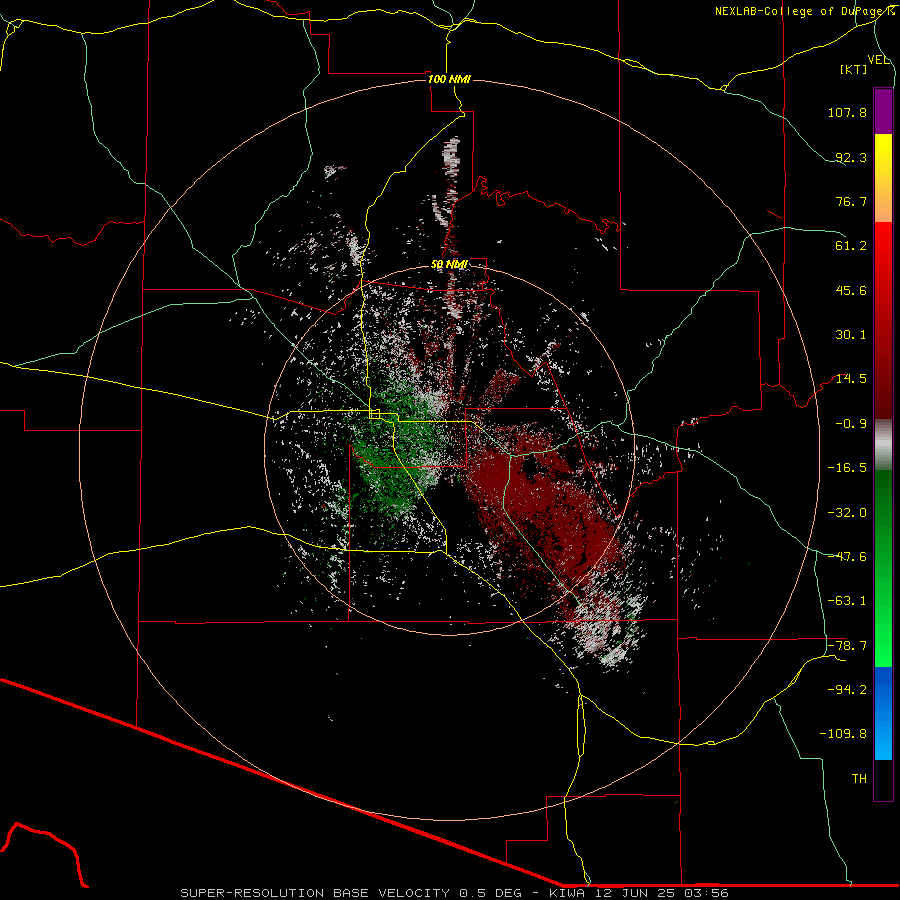Select the 76.7 scale label
The width and height of the screenshot is (900, 900).
(851, 201)
